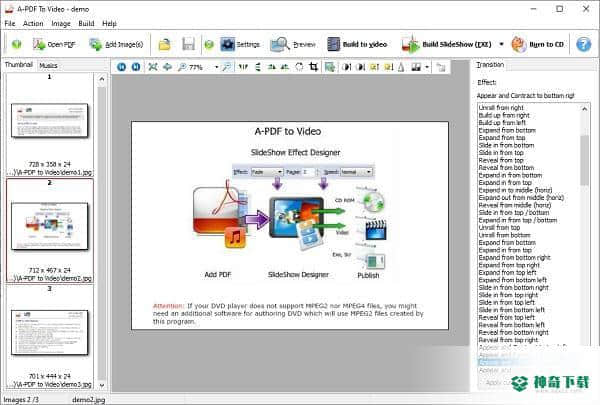Click the blue arrow icon beside fit icon
The height and width of the screenshot is (405, 600).
[x=167, y=67]
